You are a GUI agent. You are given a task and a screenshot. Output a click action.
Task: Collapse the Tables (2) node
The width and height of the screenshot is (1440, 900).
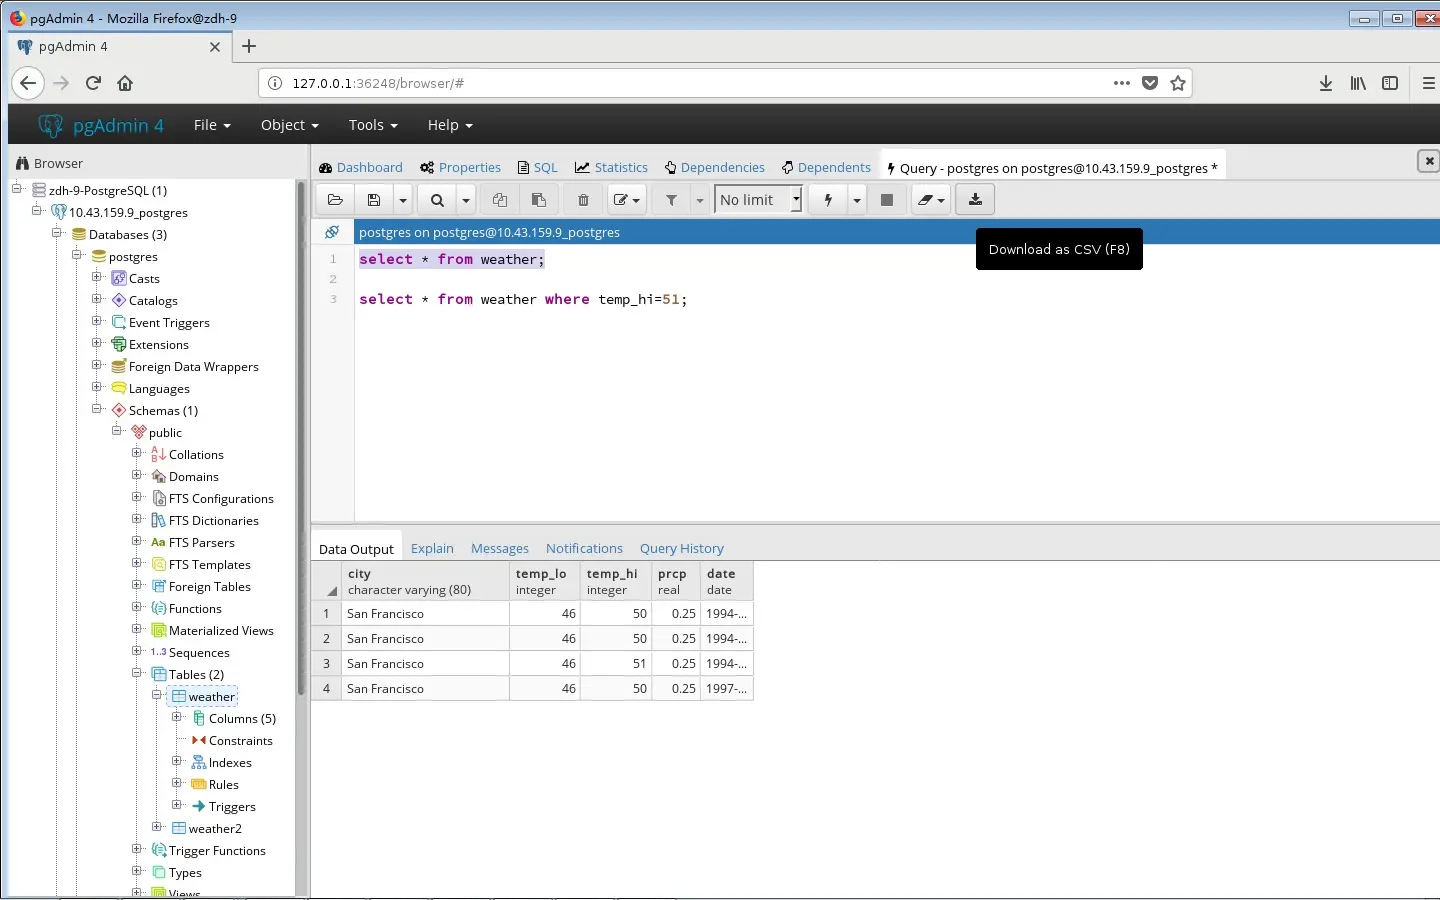[x=137, y=673]
